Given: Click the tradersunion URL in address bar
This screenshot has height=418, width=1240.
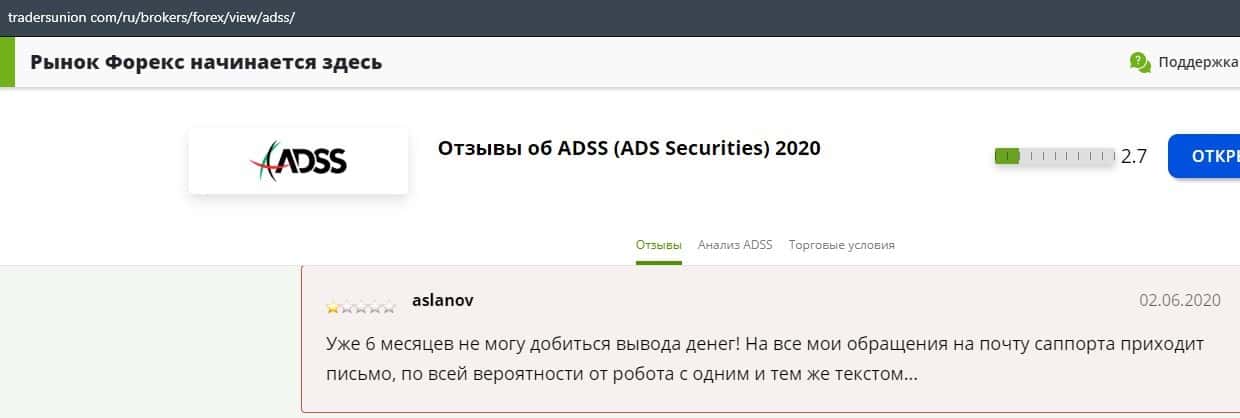Looking at the screenshot, I should (x=151, y=18).
